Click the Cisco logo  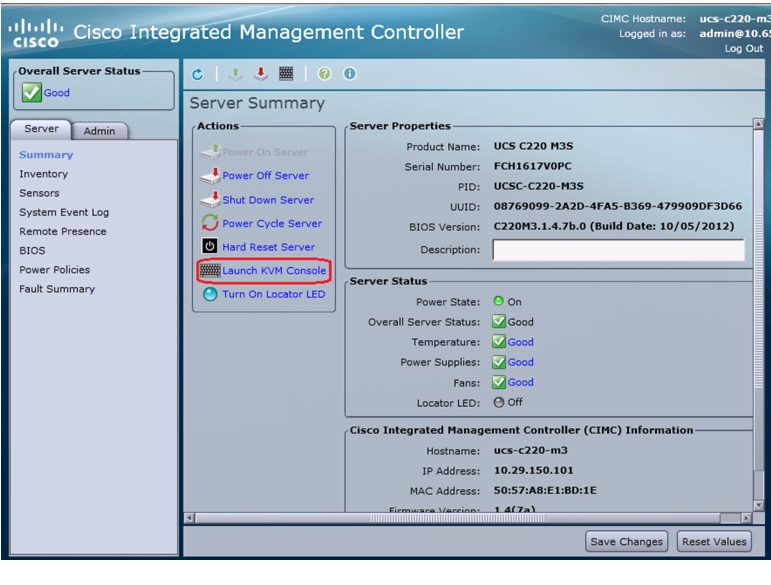click(35, 33)
